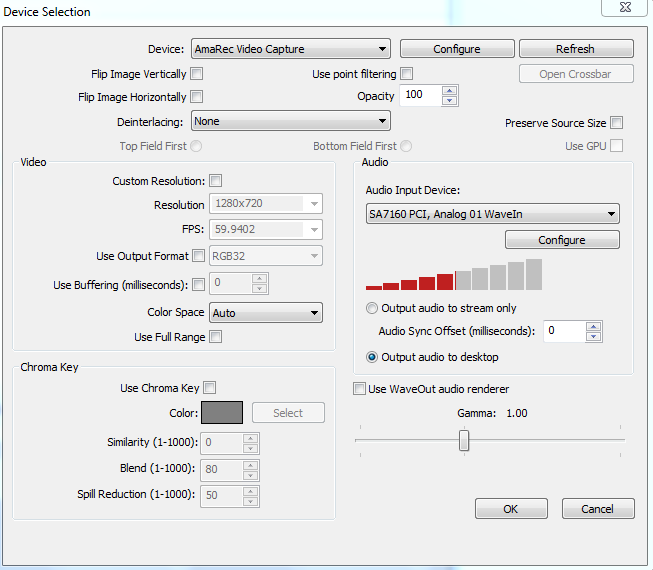Decrease buffering value with down arrow
Screen dimensions: 653x570
259,288
